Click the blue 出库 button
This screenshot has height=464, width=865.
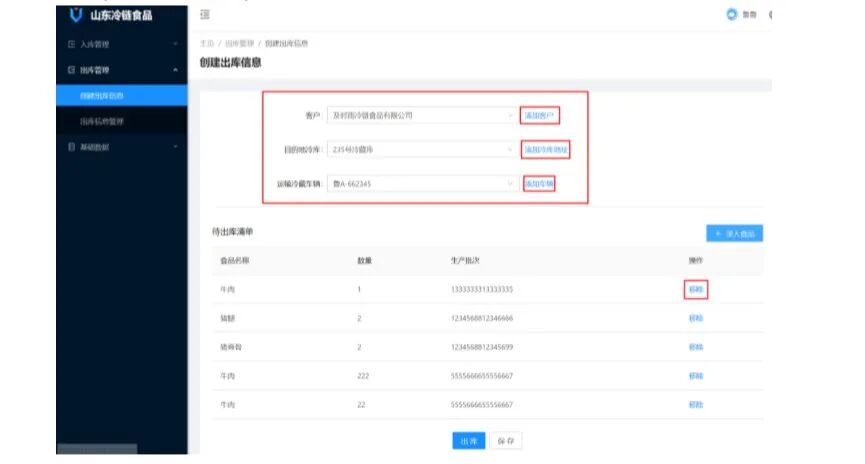click(x=468, y=441)
